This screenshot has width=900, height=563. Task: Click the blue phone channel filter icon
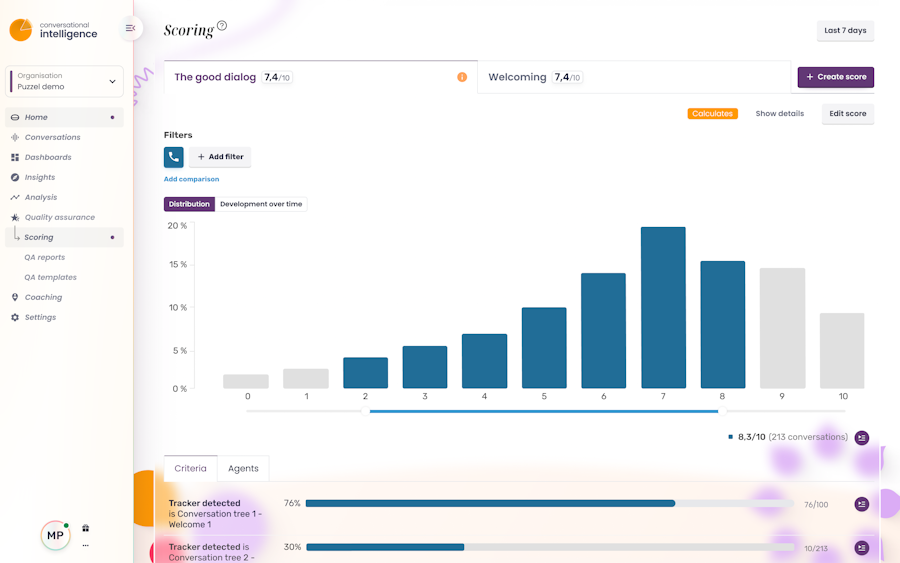173,157
